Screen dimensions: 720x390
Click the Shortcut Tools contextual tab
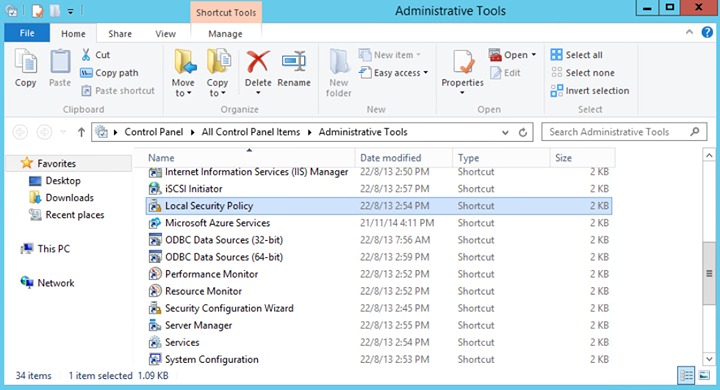(226, 12)
